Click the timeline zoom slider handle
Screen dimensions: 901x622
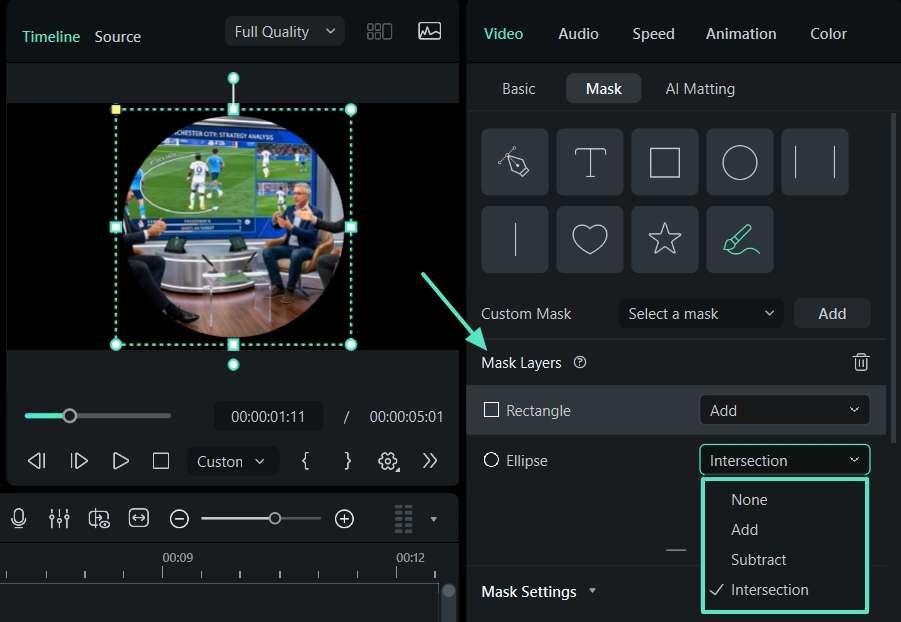[x=275, y=519]
